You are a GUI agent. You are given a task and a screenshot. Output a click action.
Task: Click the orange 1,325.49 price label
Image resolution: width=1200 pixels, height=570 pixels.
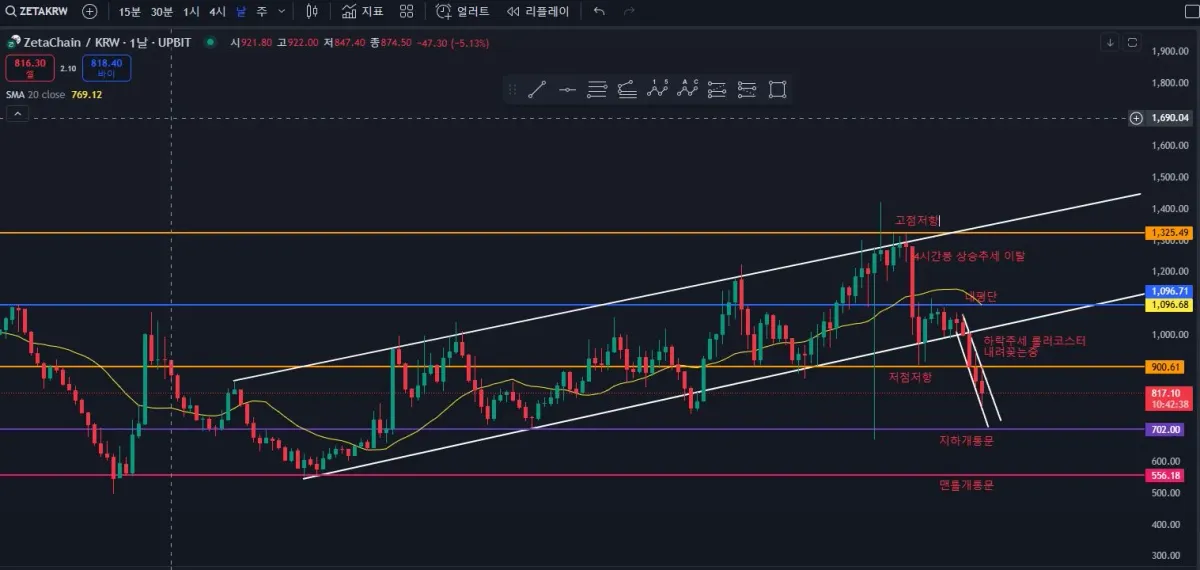(1169, 233)
